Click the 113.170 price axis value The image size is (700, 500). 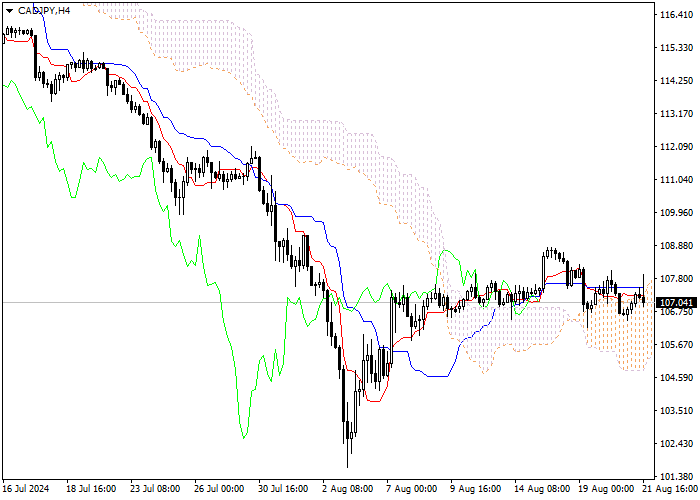click(x=677, y=114)
